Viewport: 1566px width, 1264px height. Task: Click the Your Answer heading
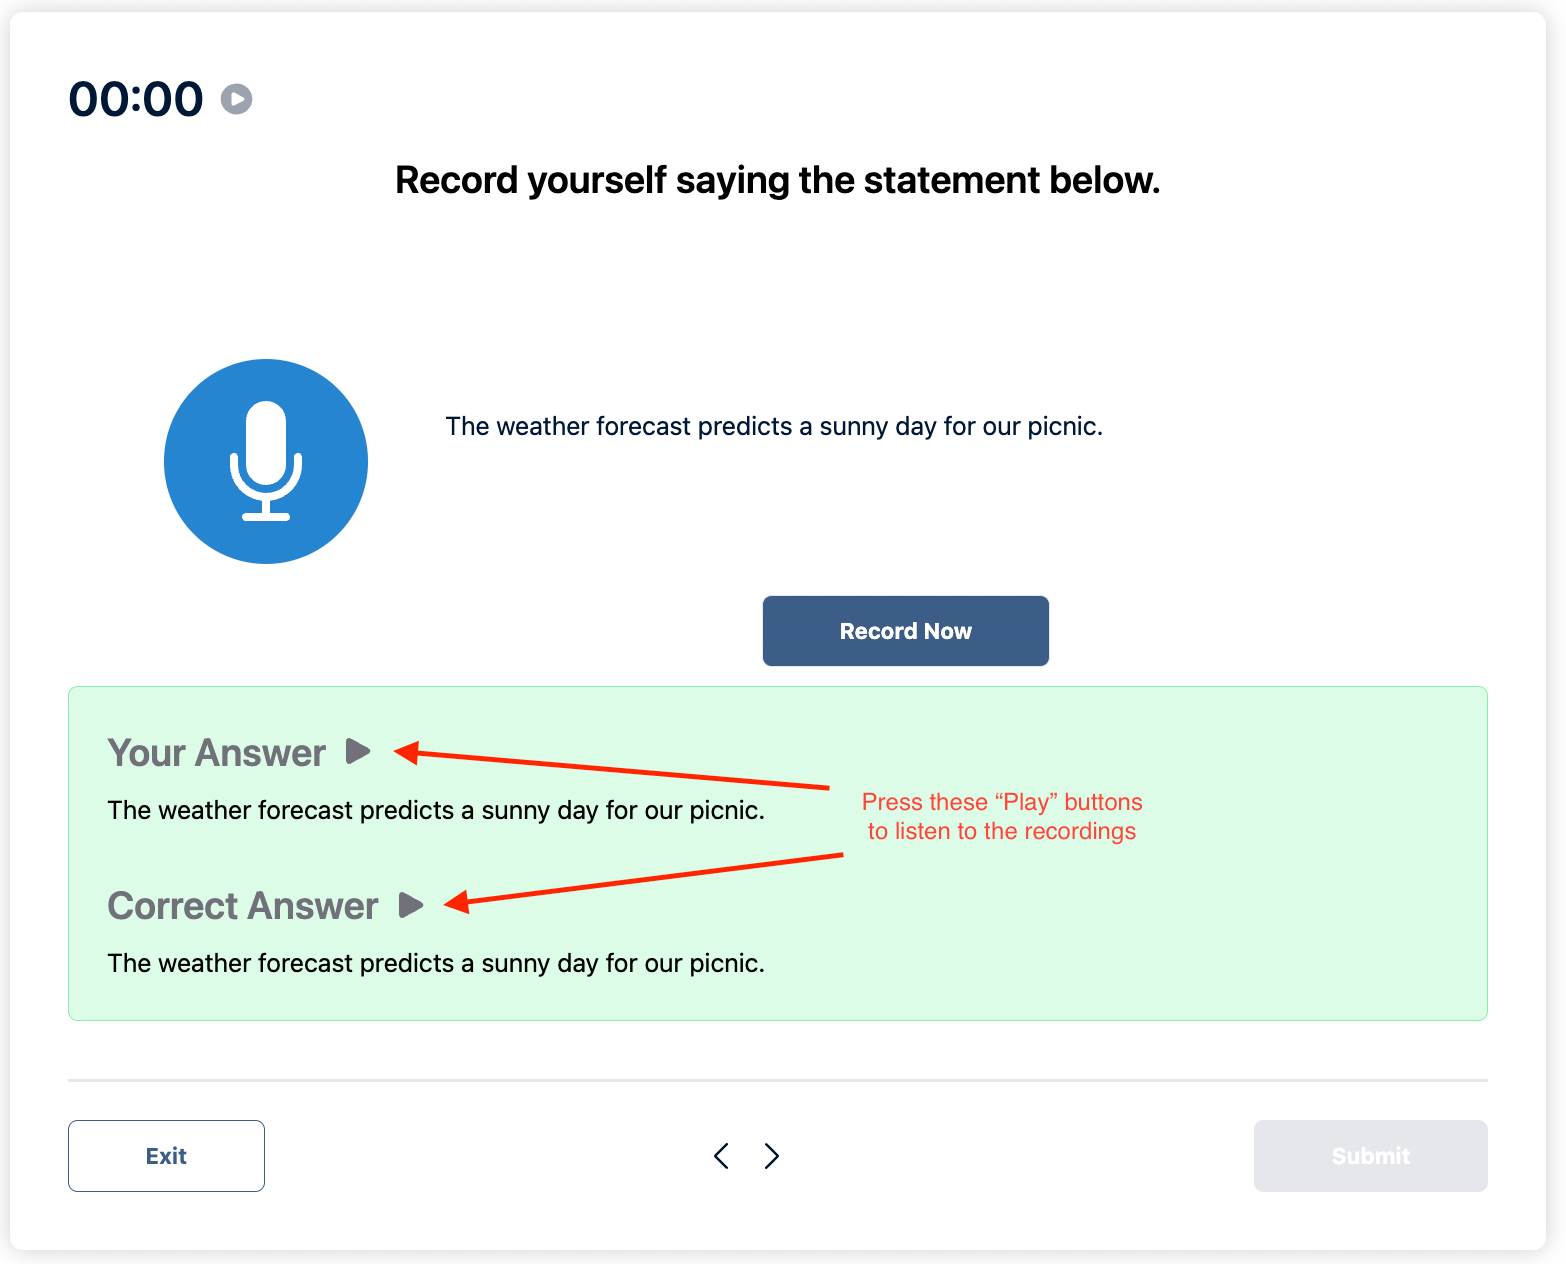(216, 753)
